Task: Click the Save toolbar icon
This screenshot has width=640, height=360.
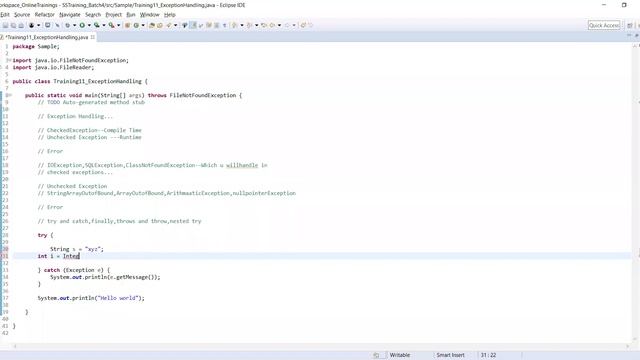Action: coord(5,25)
